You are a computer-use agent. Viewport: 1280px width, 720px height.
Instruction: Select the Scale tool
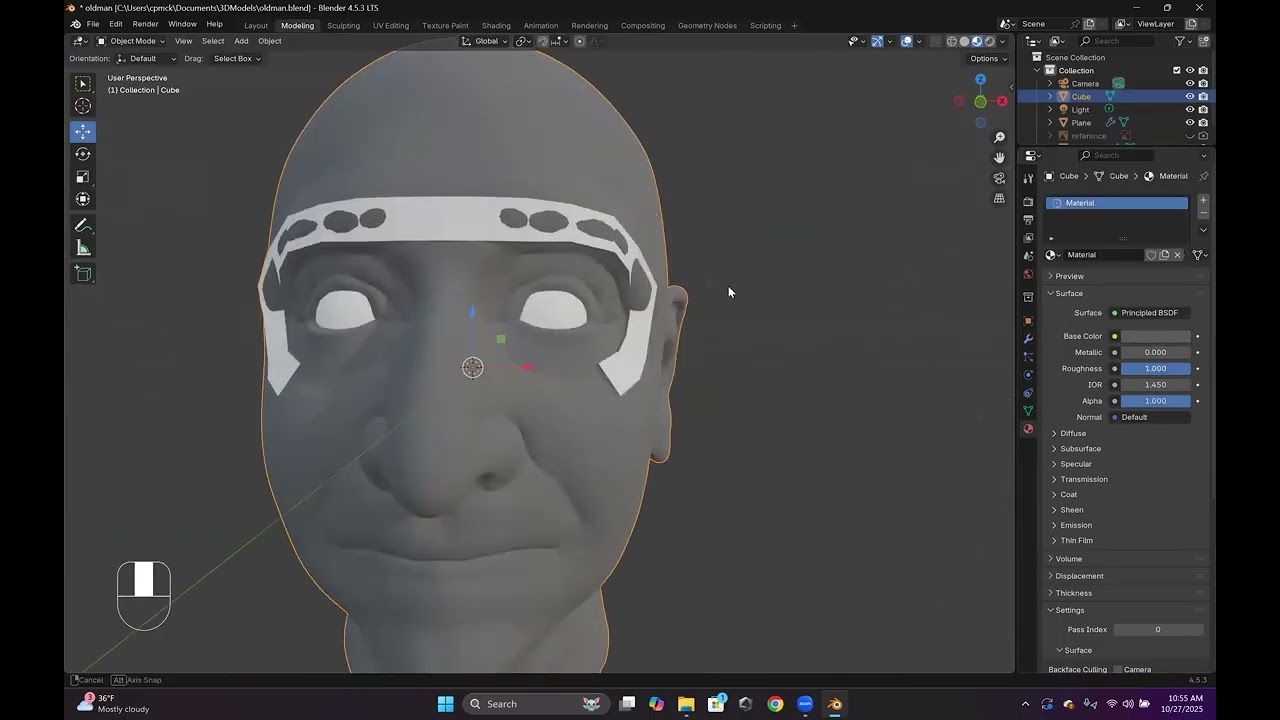[x=83, y=176]
